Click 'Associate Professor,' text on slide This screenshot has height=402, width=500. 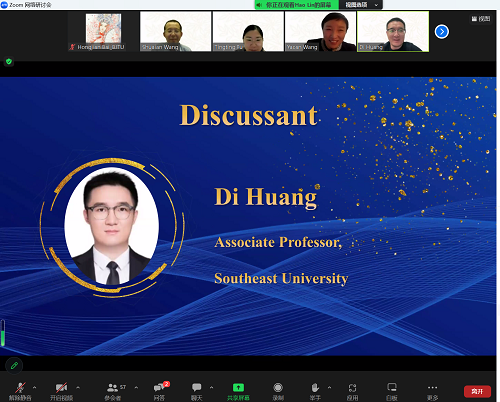[278, 242]
